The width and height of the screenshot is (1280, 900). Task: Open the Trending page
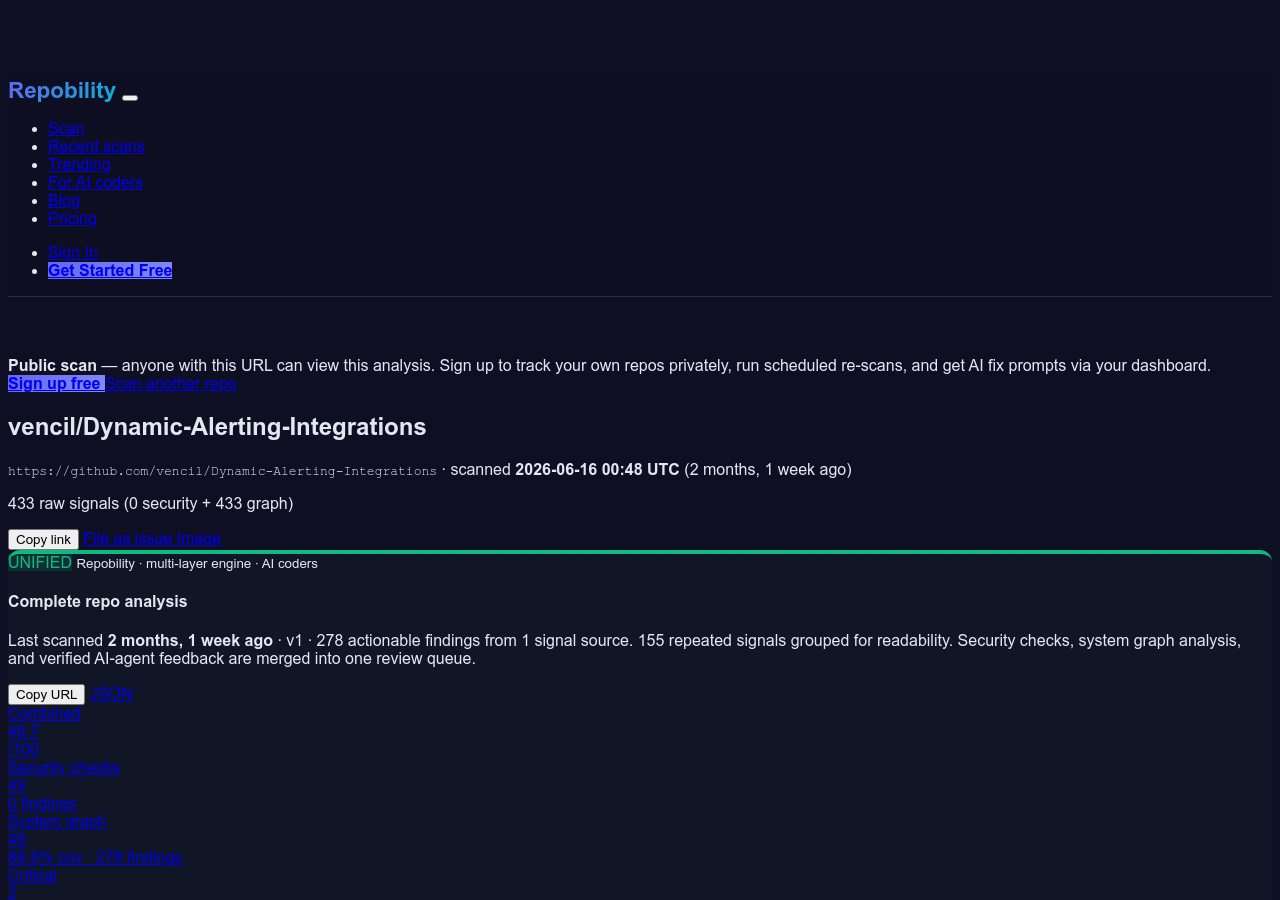coord(79,164)
